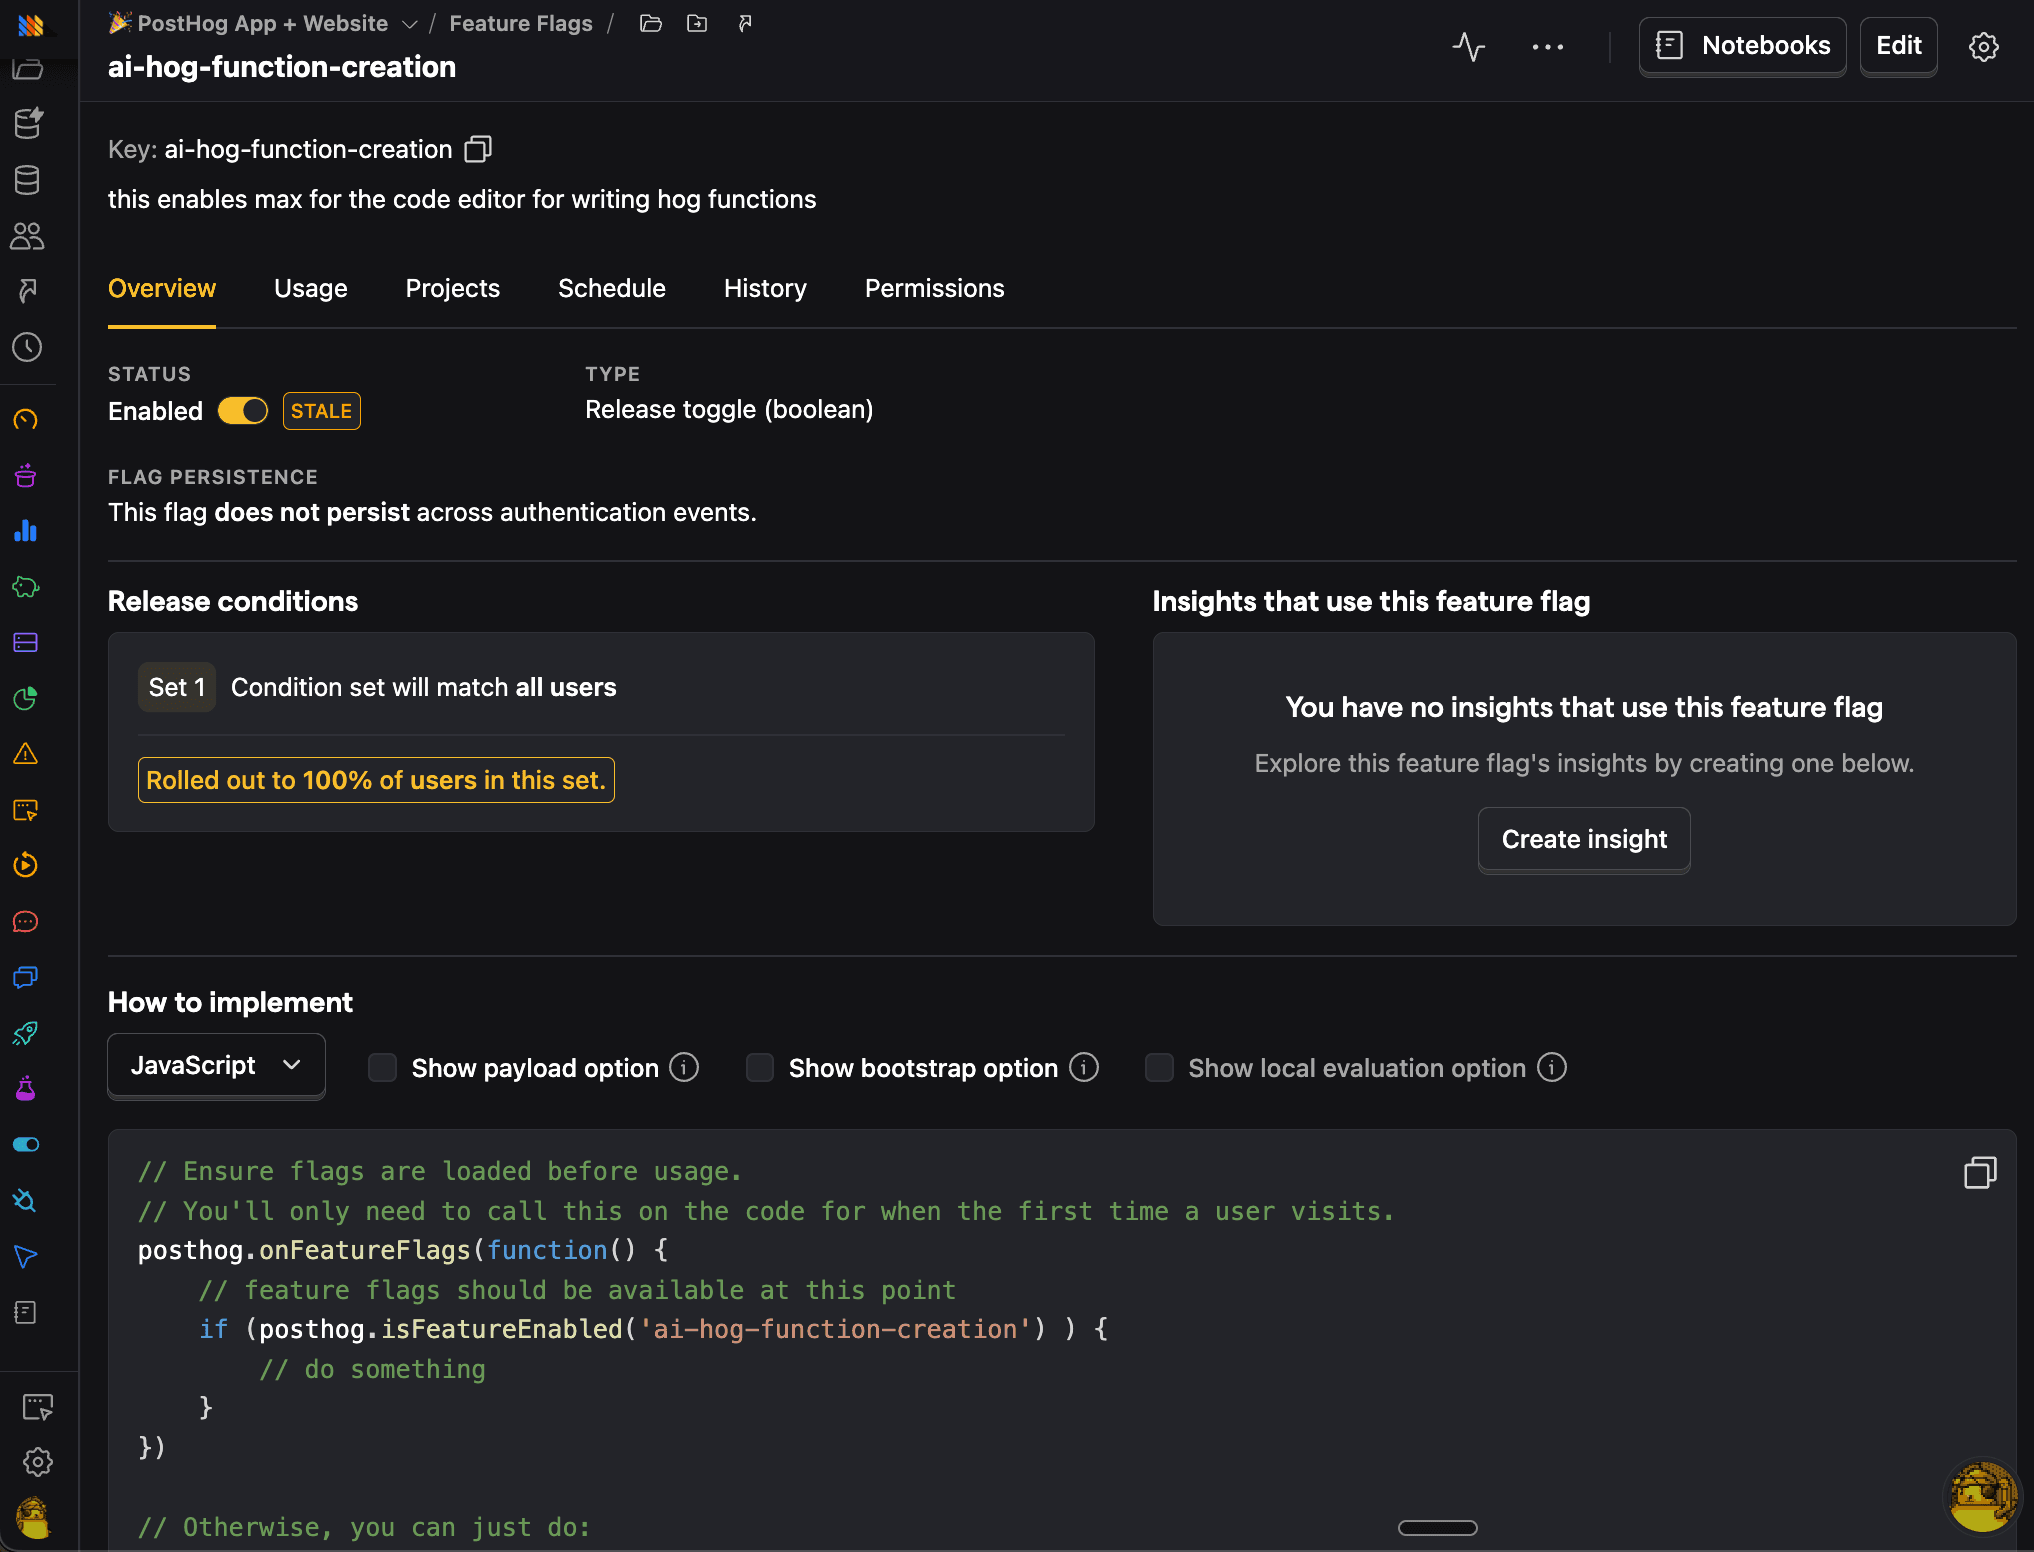Open the grey toolbar cursor window icon
The image size is (2034, 1552).
pyautogui.click(x=38, y=1407)
